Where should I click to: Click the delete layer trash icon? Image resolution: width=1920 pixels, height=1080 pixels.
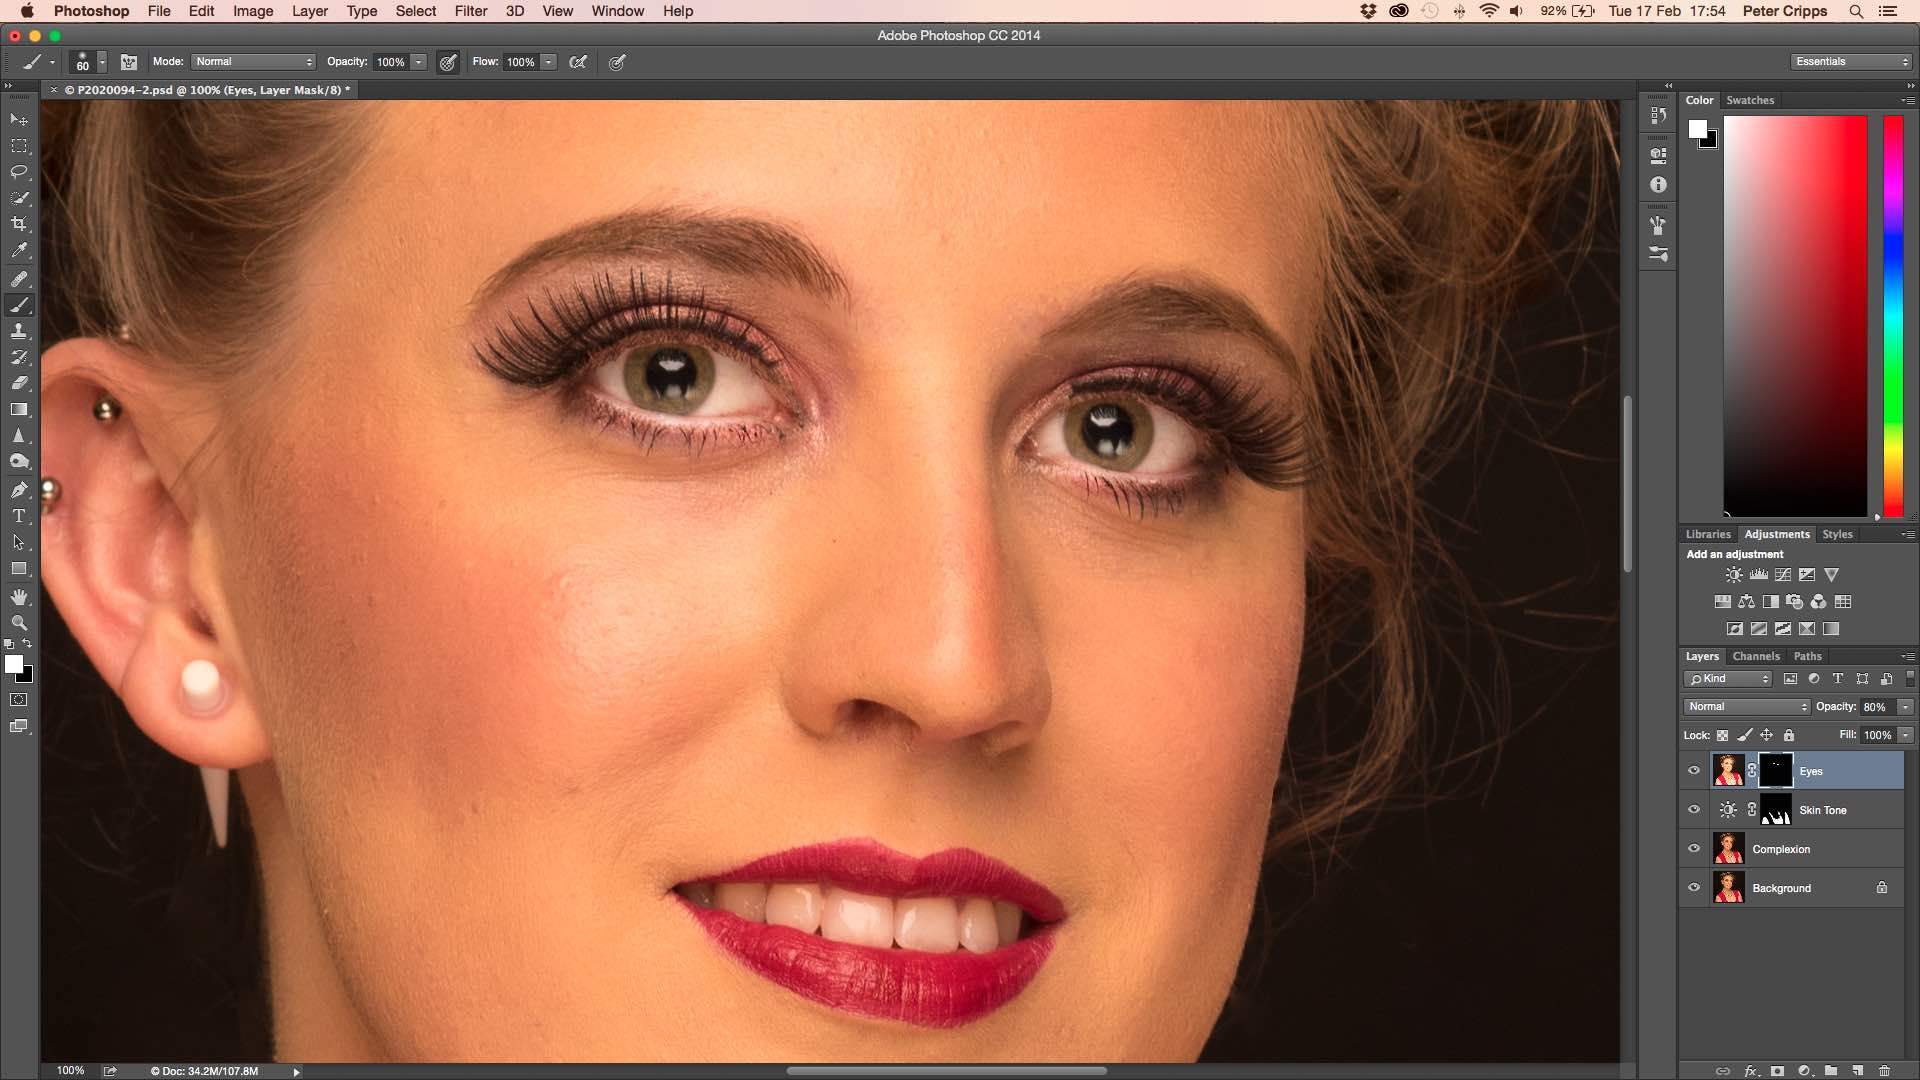click(x=1884, y=1070)
